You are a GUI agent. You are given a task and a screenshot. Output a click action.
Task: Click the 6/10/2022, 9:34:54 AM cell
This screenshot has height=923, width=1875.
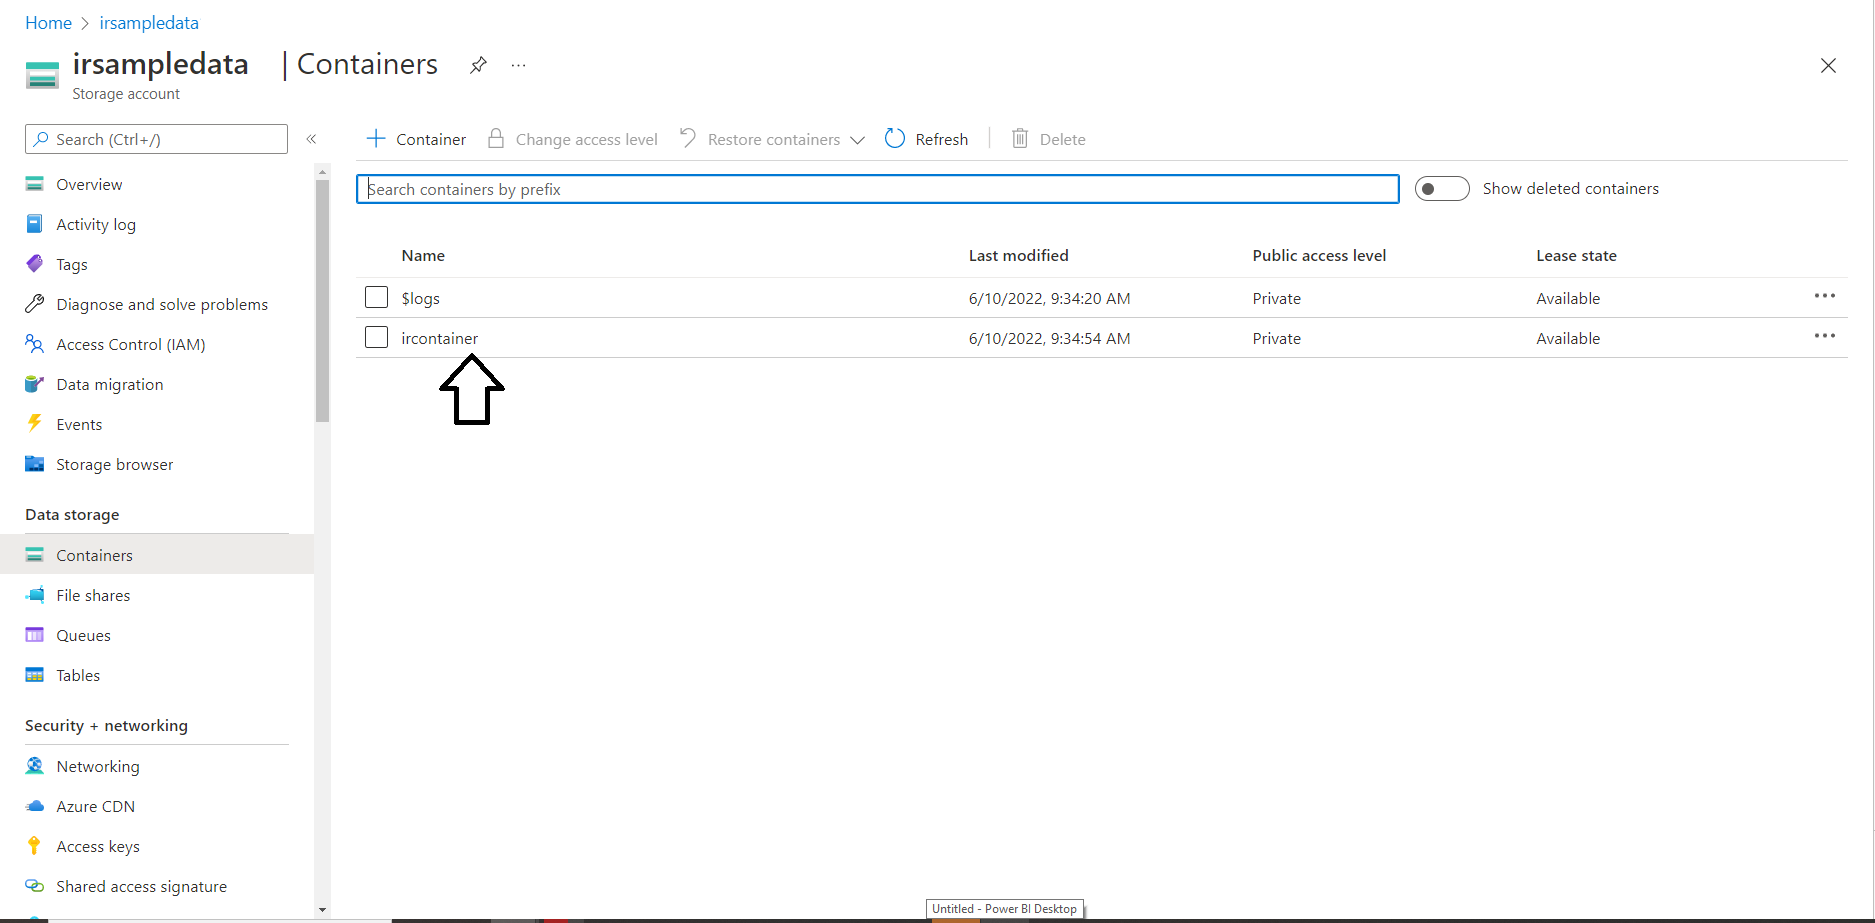(1049, 338)
